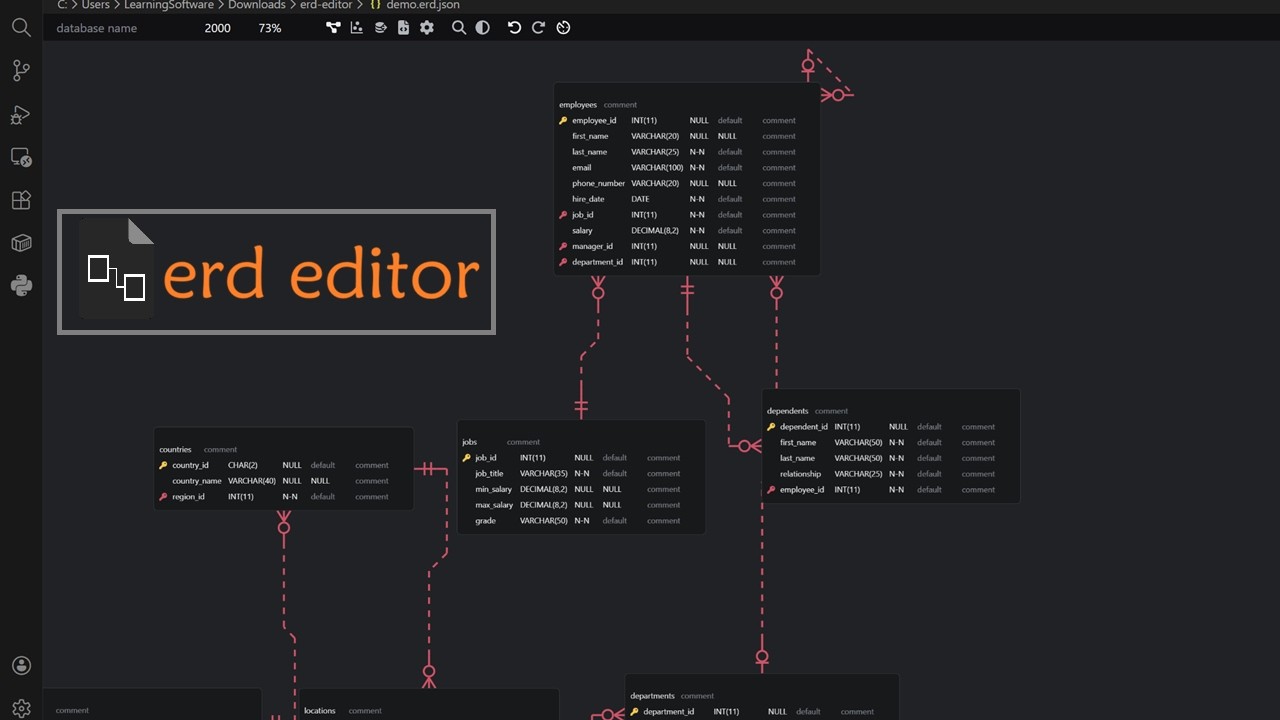Open the Remote Explorer view
Viewport: 1280px width, 720px height.
click(21, 158)
